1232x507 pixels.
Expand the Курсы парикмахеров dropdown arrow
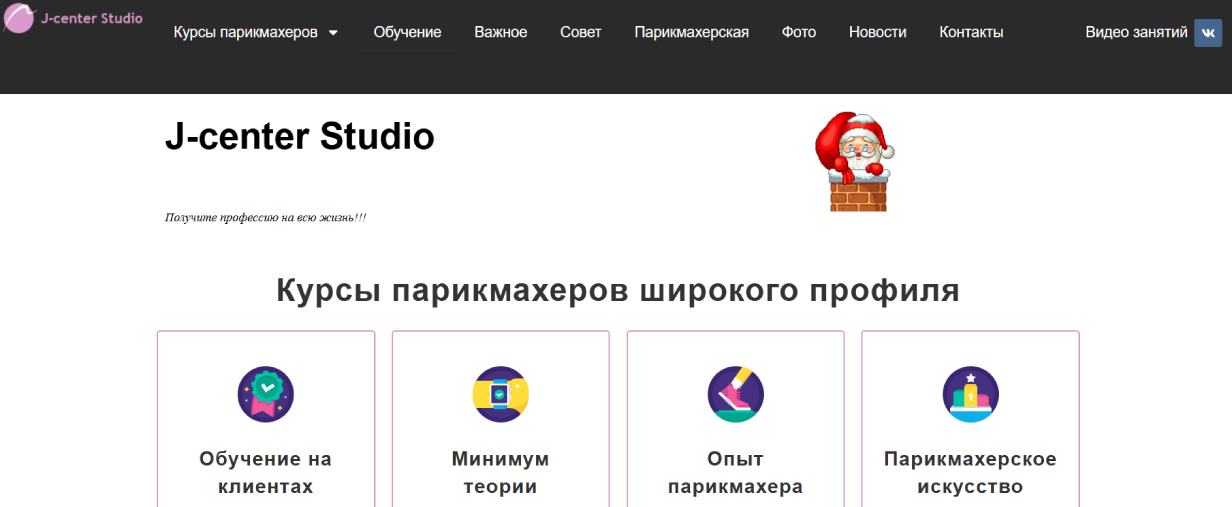333,33
